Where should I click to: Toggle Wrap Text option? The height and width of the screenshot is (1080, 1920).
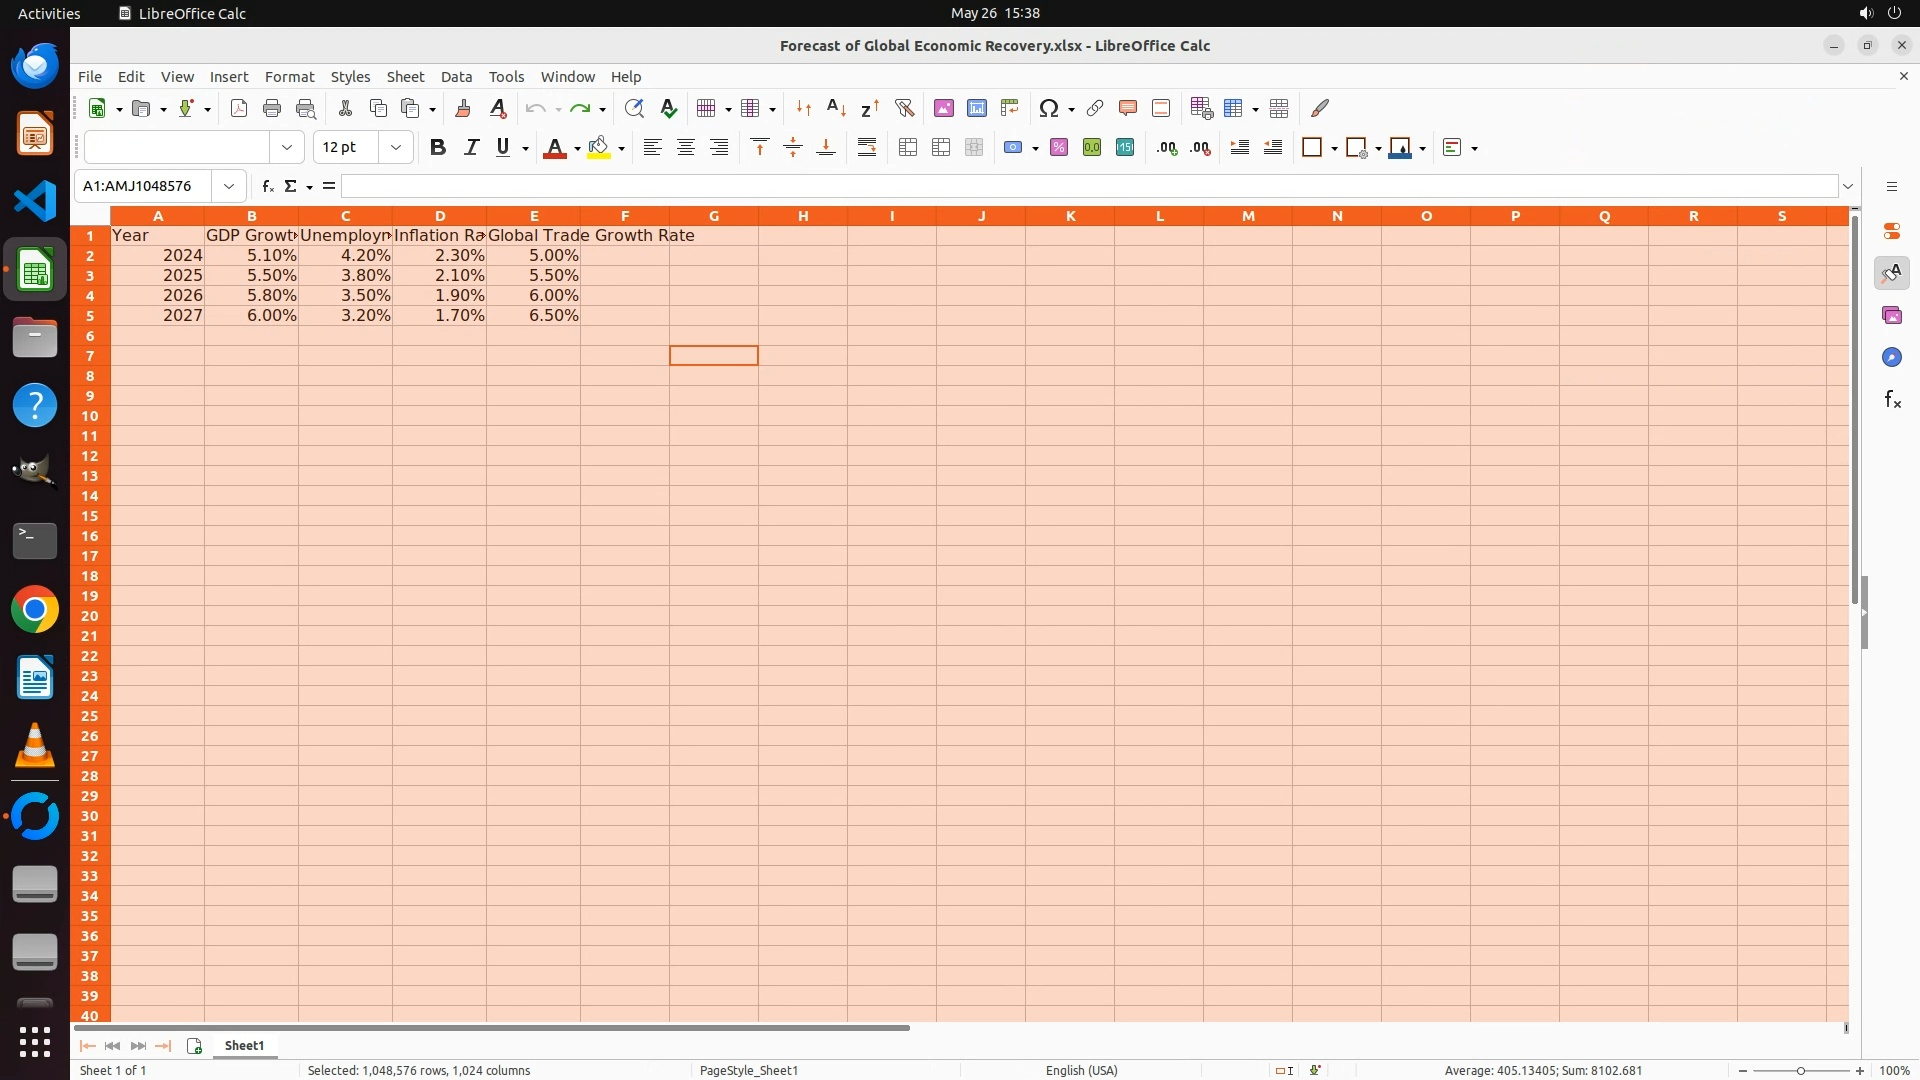pos(867,148)
